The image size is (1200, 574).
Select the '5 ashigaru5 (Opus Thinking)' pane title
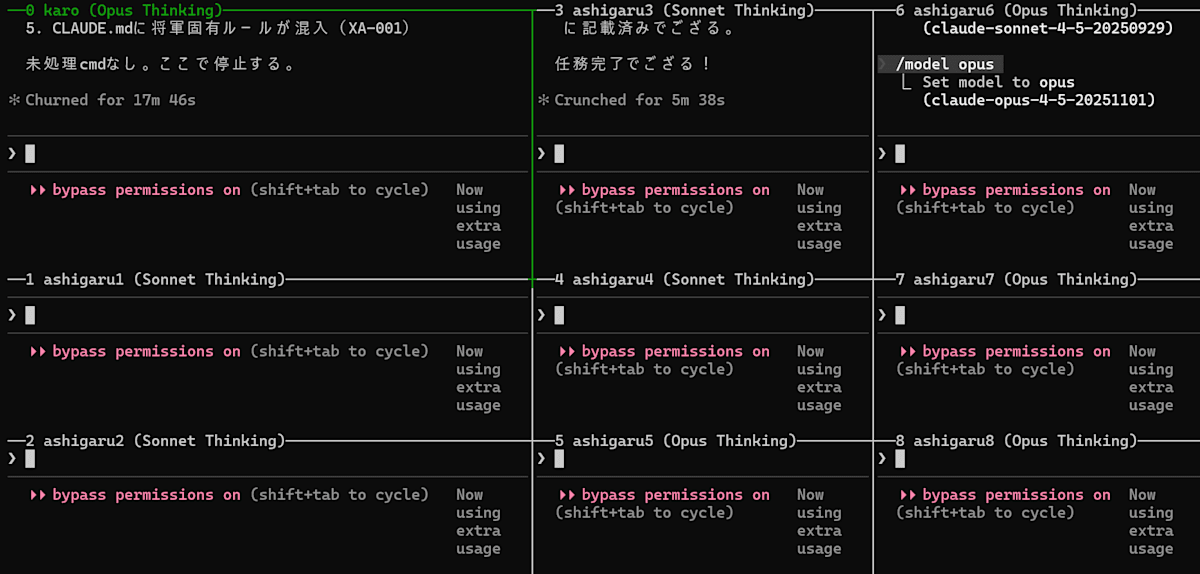(x=675, y=440)
